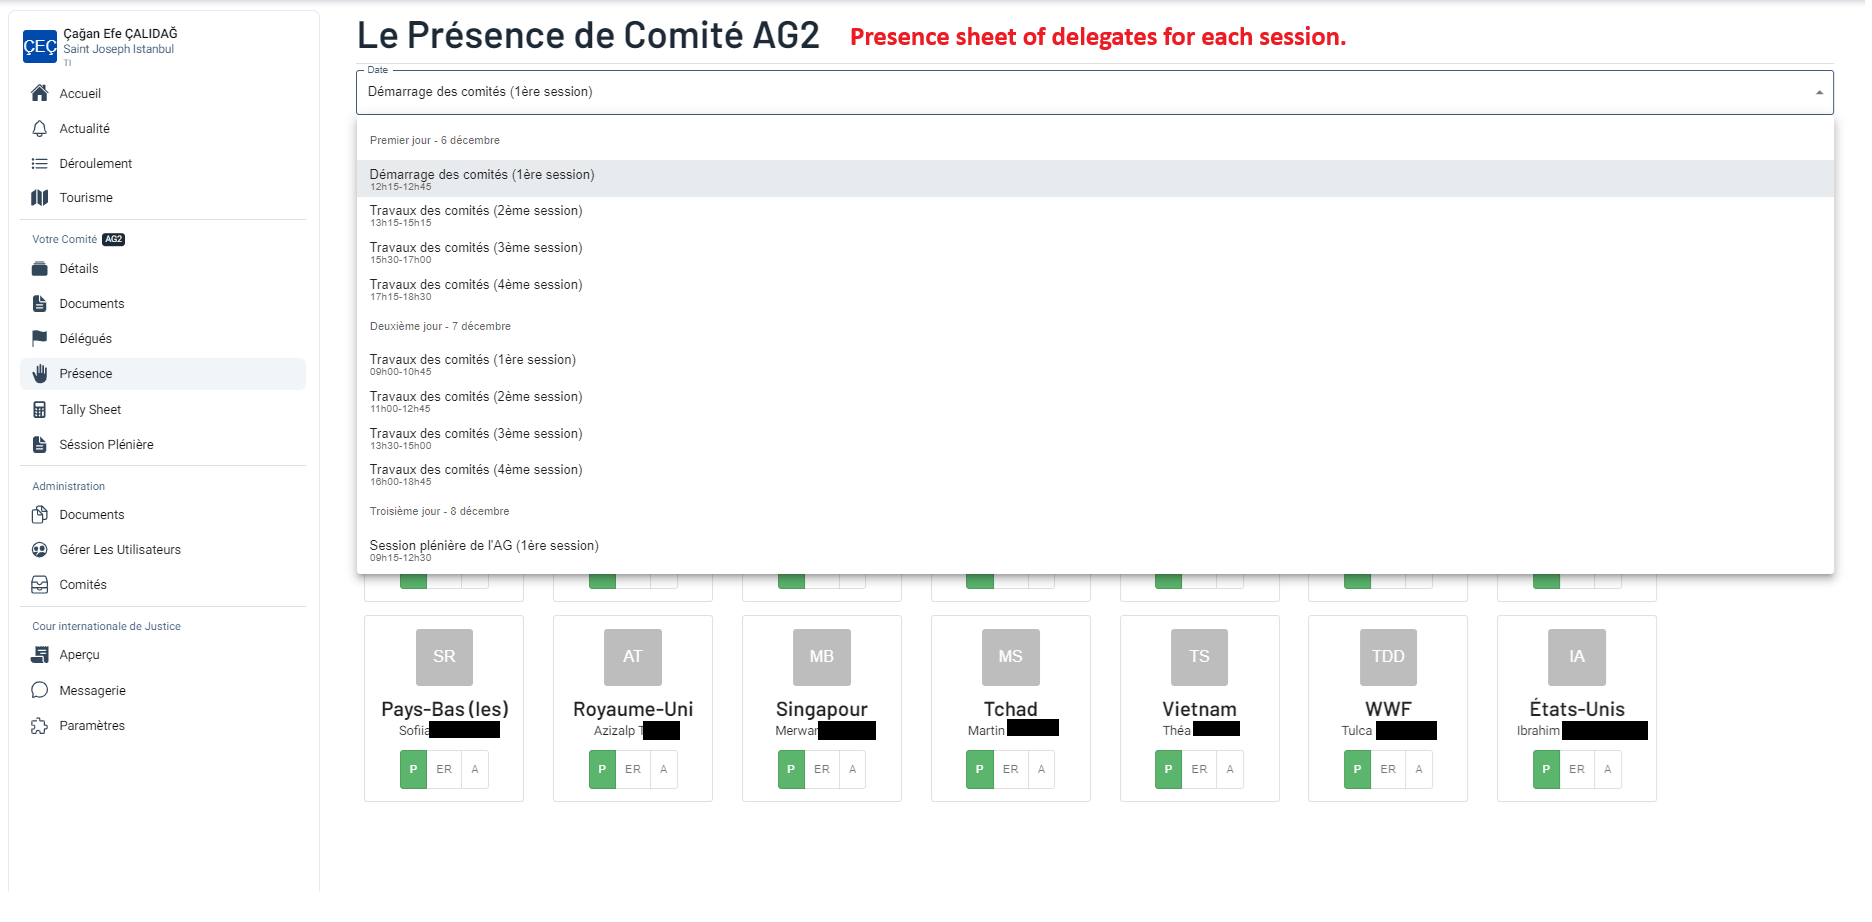Click the ÇEÇ user profile avatar
The image size is (1872, 922).
click(x=40, y=46)
